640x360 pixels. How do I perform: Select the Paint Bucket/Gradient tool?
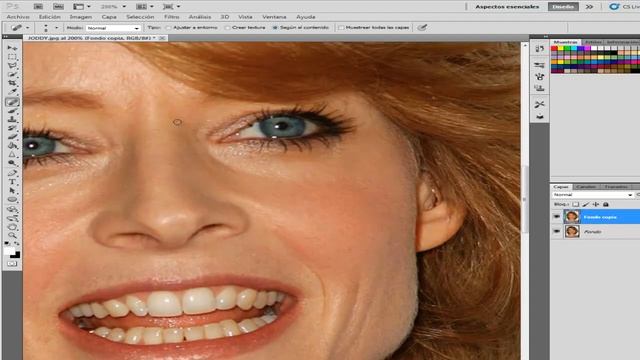point(12,145)
